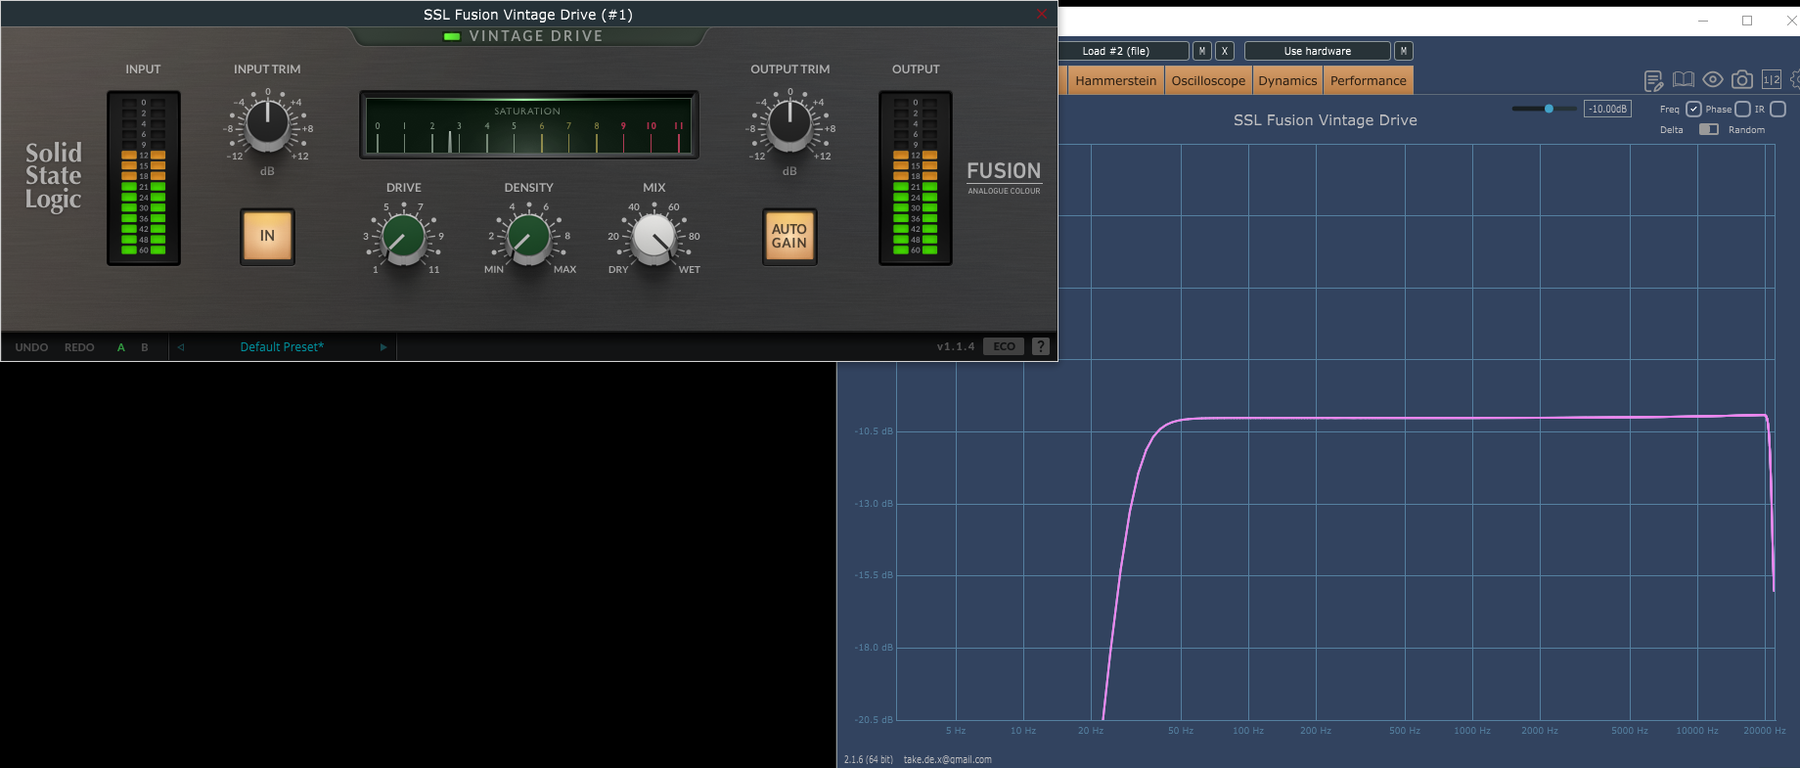Click the -10.00dB value field

click(1607, 109)
